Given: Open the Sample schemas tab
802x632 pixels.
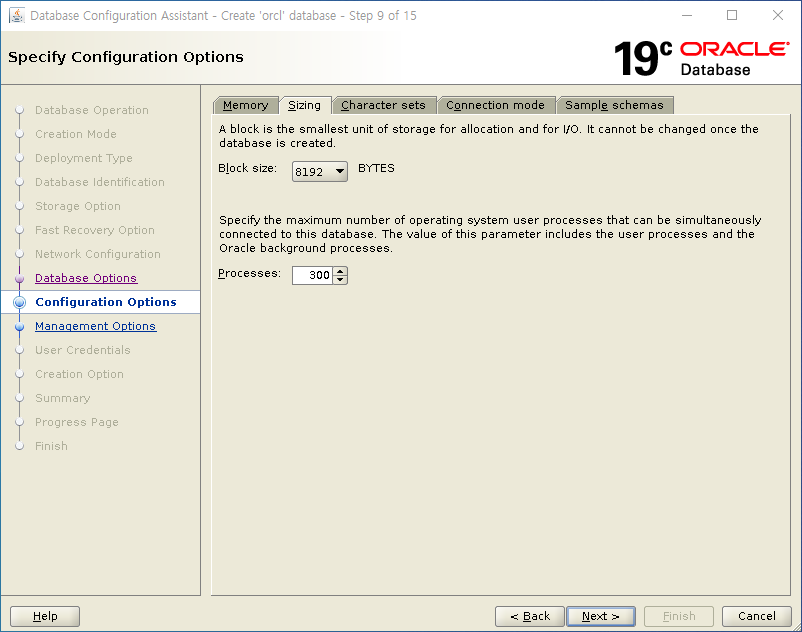Looking at the screenshot, I should click(614, 105).
